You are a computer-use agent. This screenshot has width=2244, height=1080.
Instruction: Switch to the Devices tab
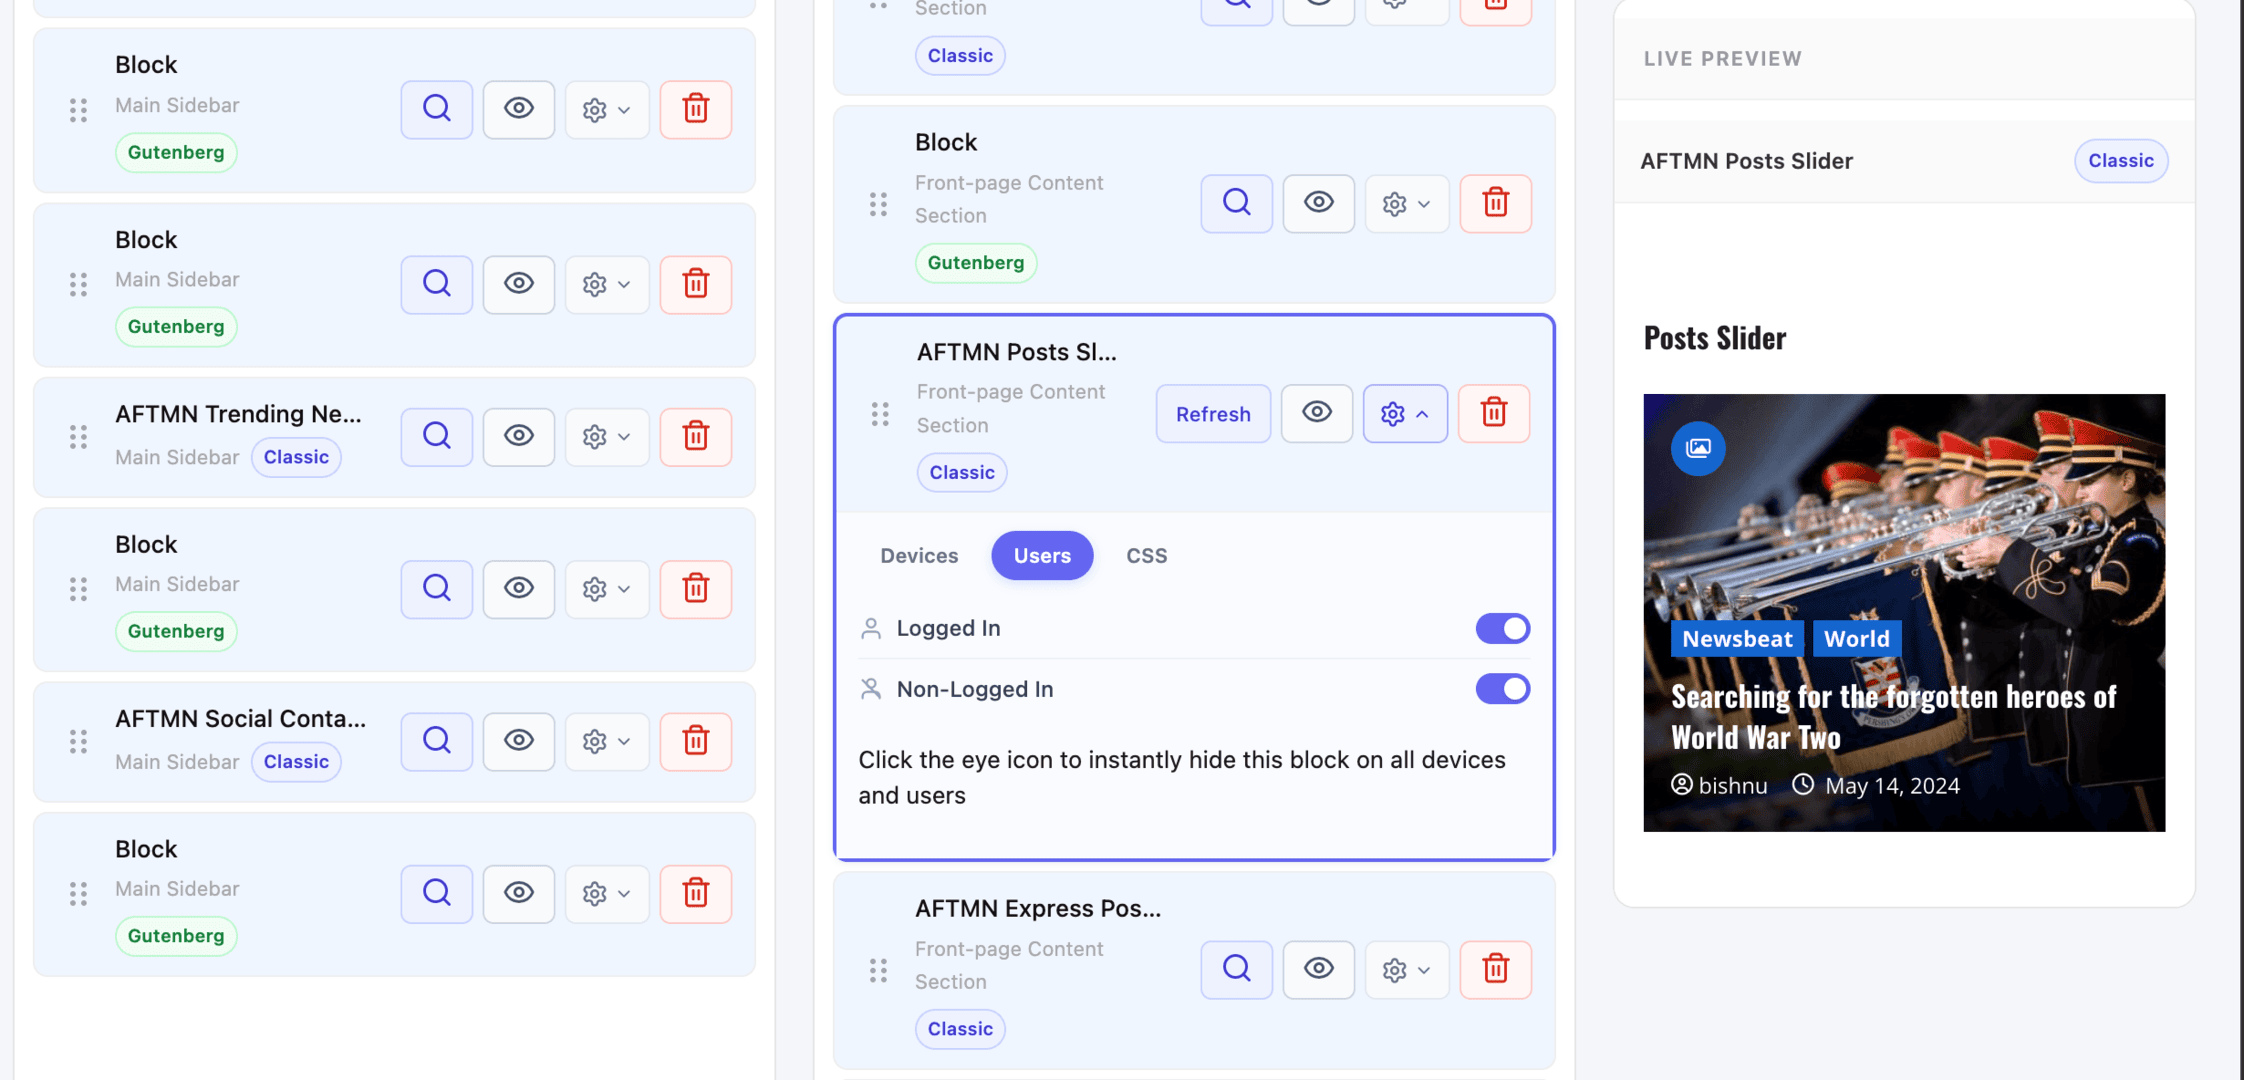click(x=919, y=556)
